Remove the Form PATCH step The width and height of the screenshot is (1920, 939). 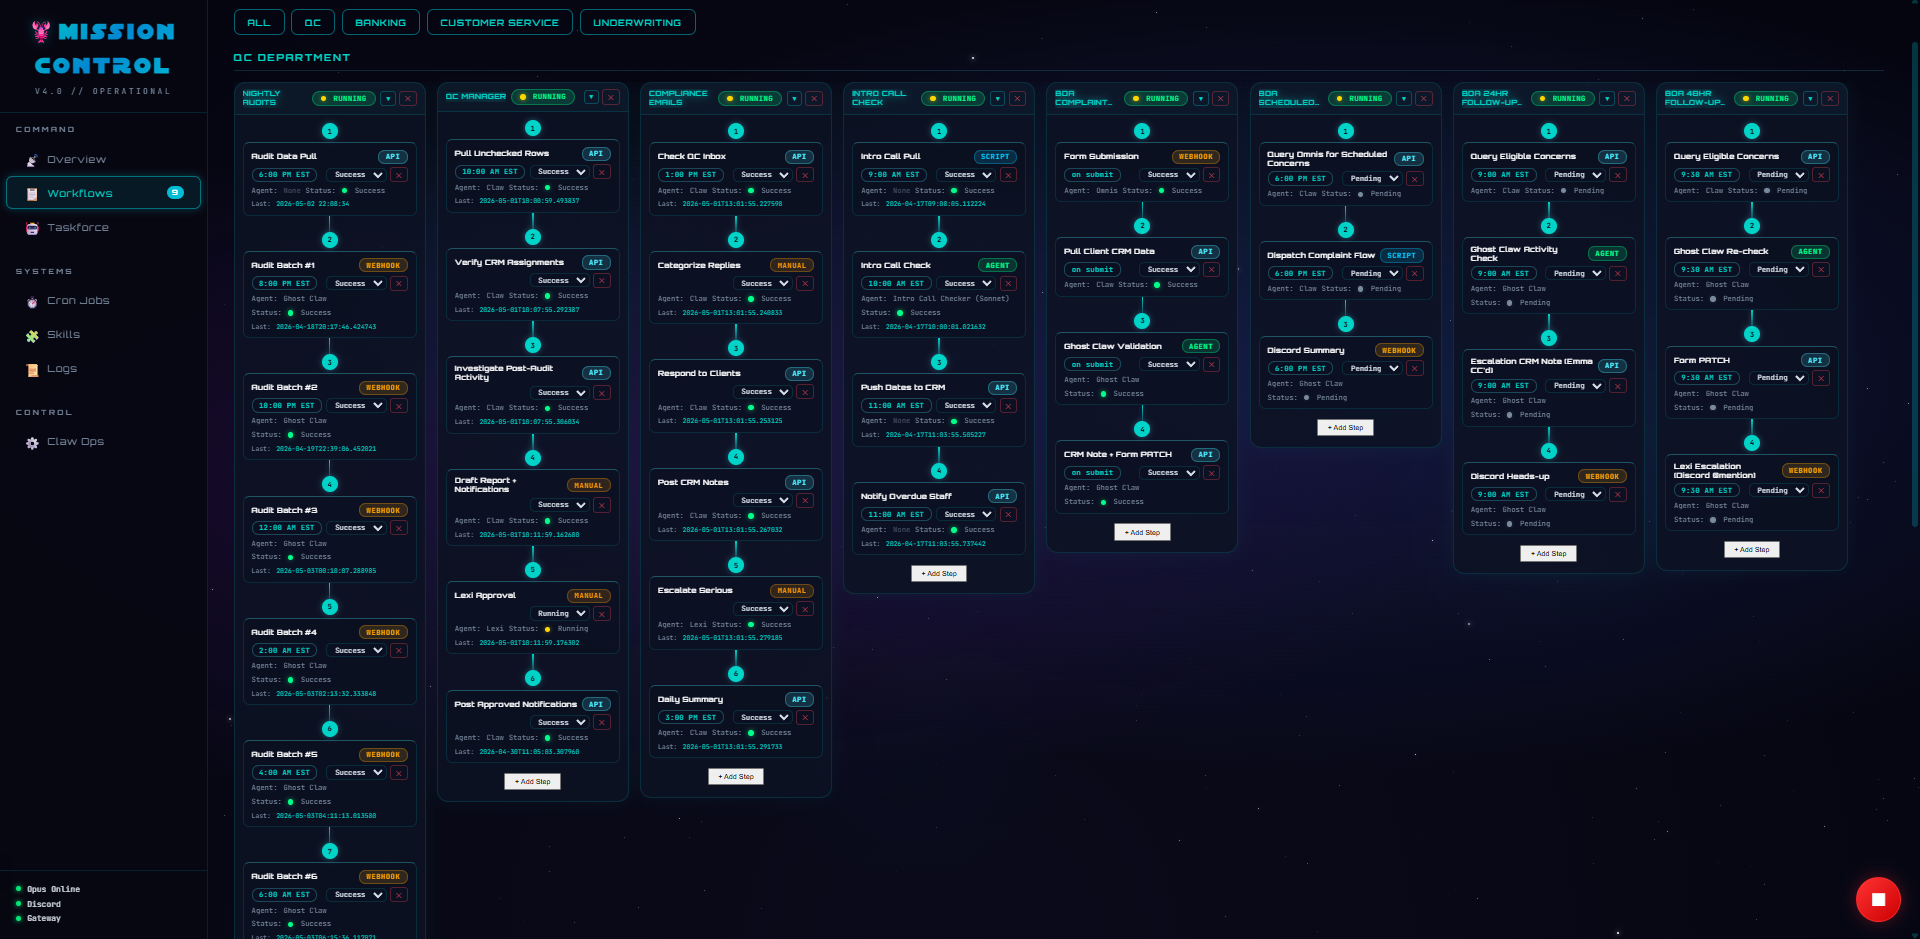point(1821,378)
